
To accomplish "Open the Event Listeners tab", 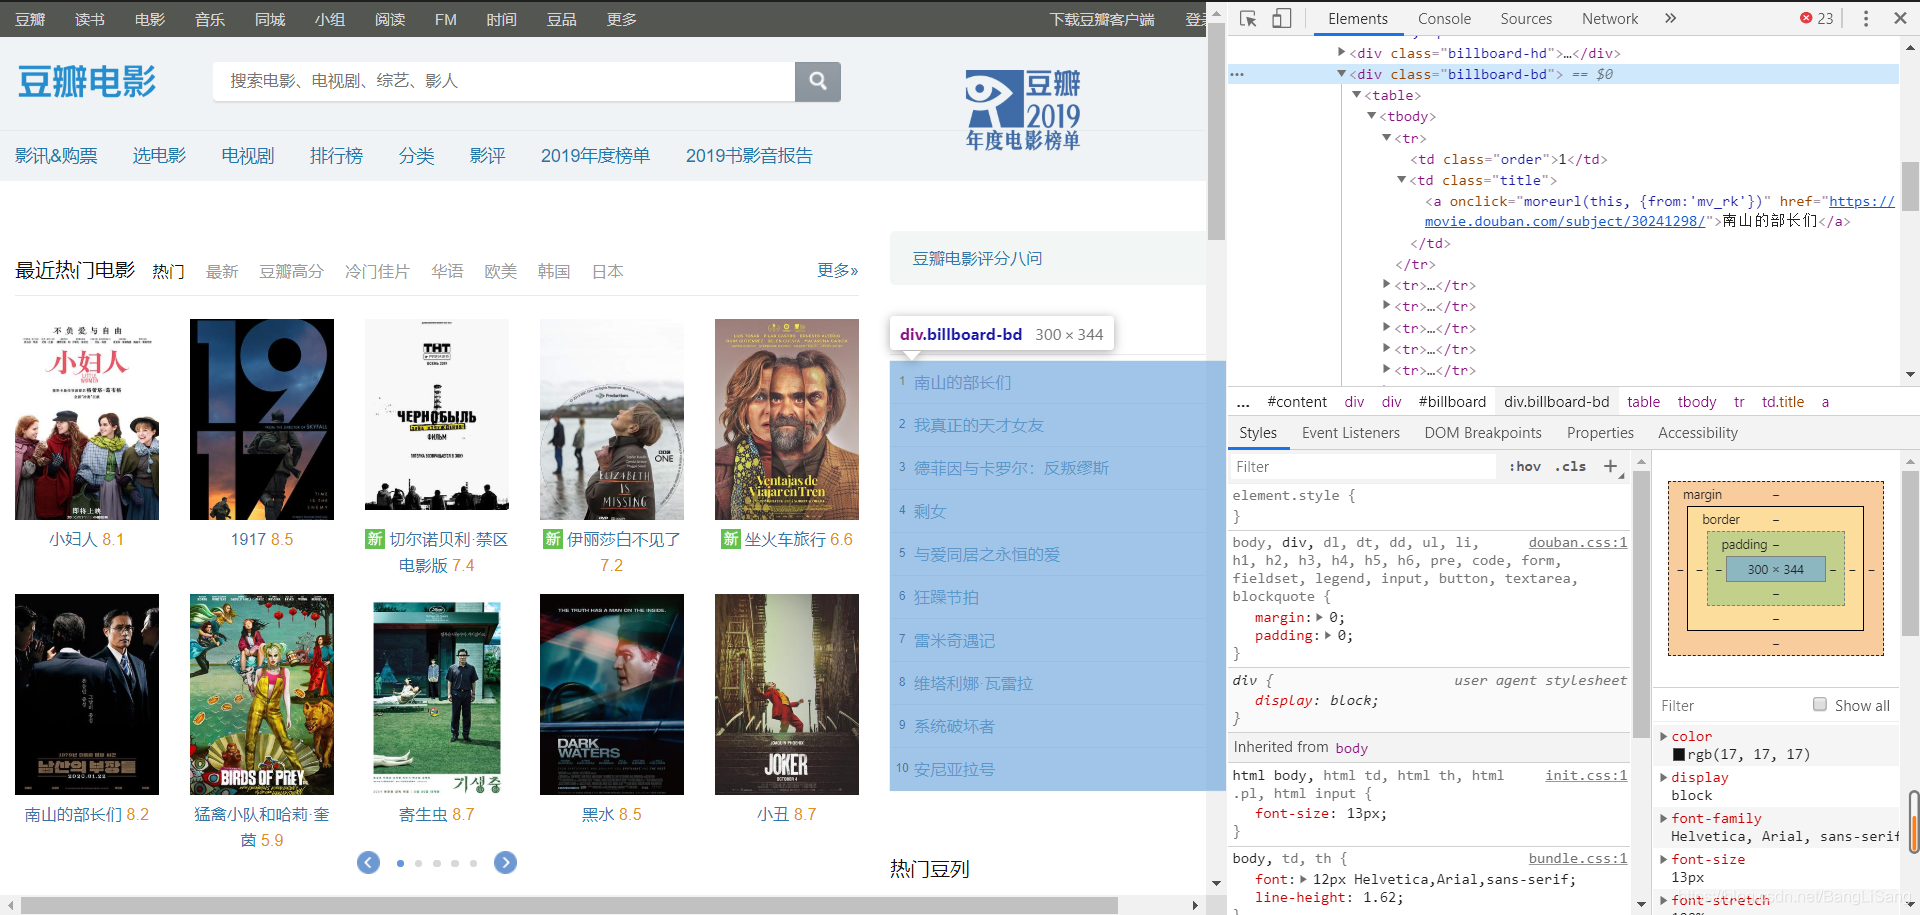I will [x=1351, y=433].
